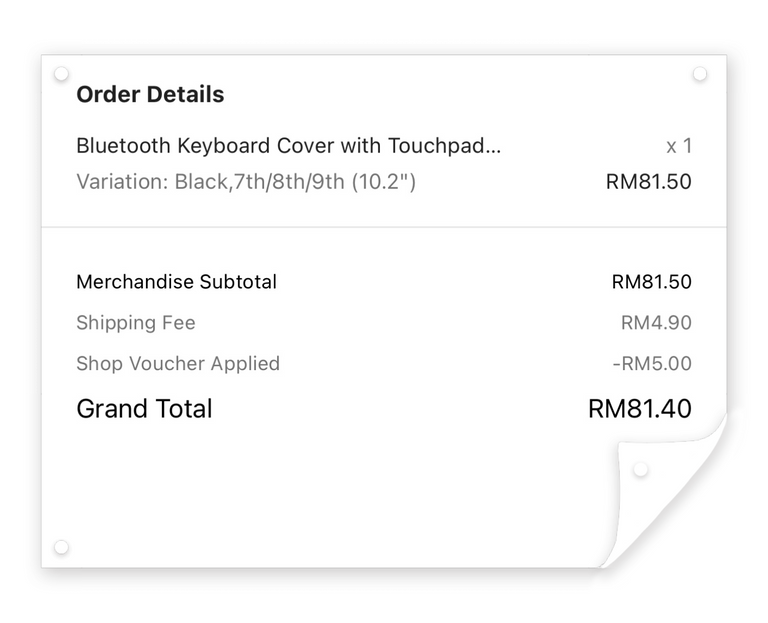
Task: Select the Merchandise Subtotal label
Action: [x=176, y=282]
